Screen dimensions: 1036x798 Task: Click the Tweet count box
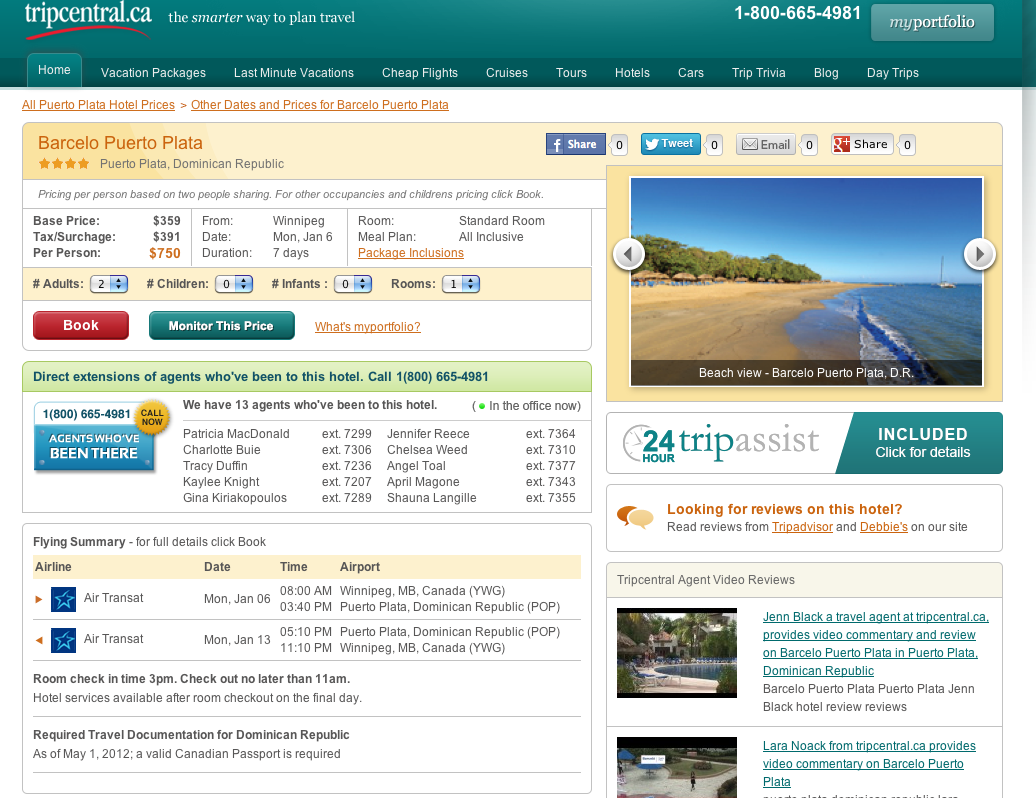(x=714, y=145)
